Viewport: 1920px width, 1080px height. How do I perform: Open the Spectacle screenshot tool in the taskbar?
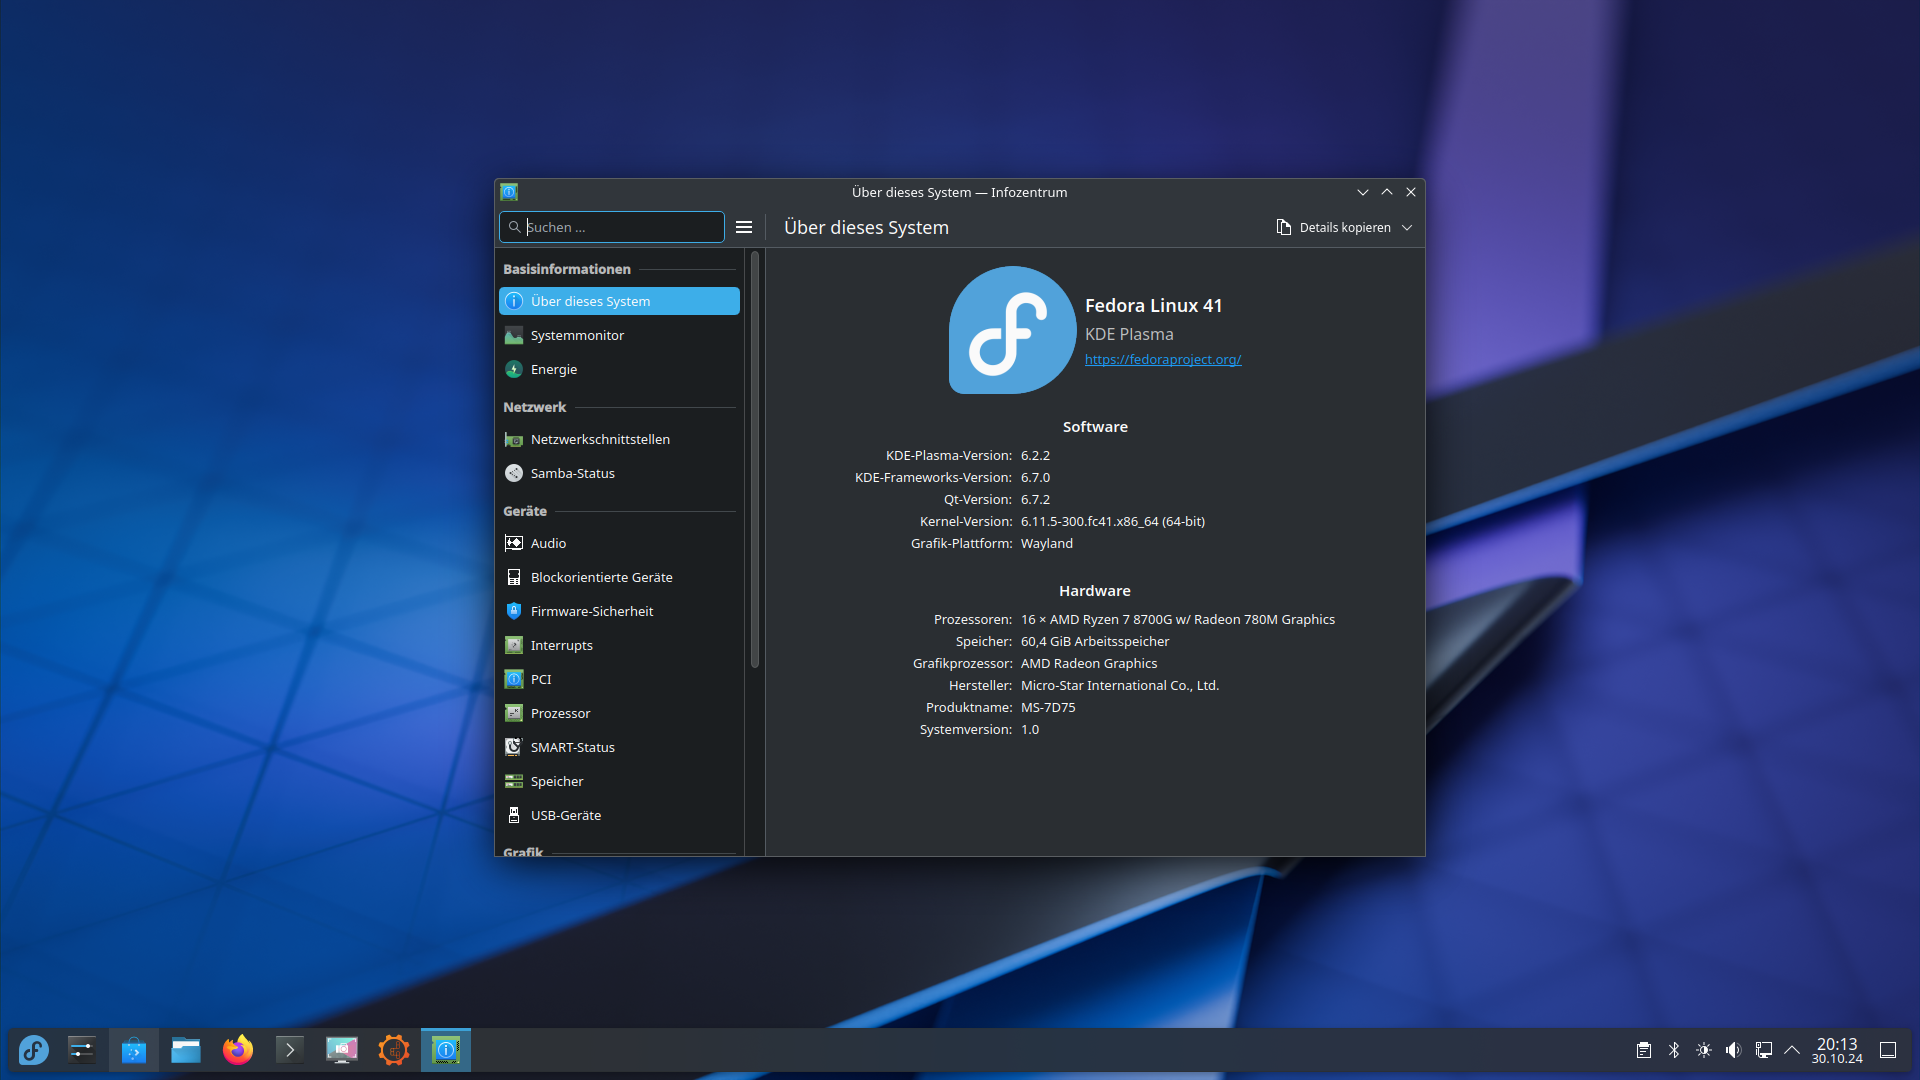pyautogui.click(x=342, y=1050)
